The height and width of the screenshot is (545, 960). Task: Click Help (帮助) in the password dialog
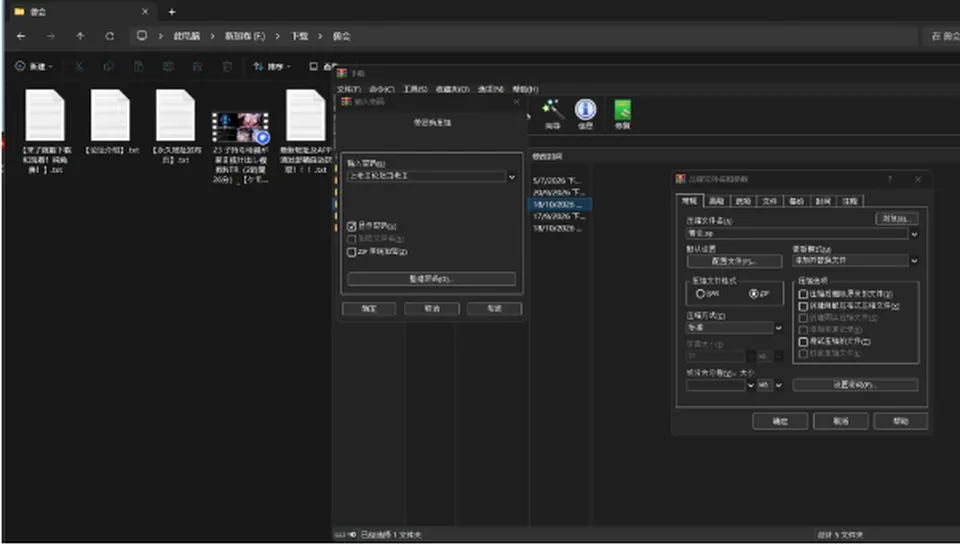495,309
